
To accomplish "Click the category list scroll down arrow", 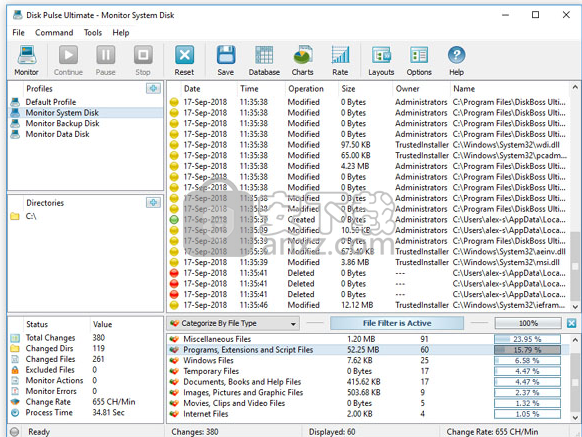I will click(575, 418).
